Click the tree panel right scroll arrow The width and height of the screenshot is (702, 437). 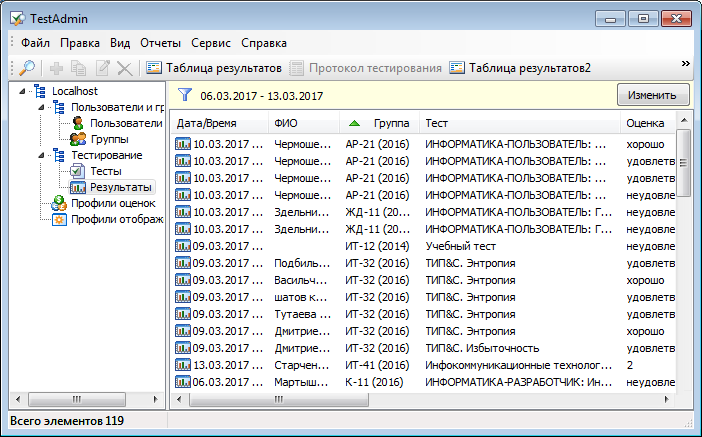155,399
